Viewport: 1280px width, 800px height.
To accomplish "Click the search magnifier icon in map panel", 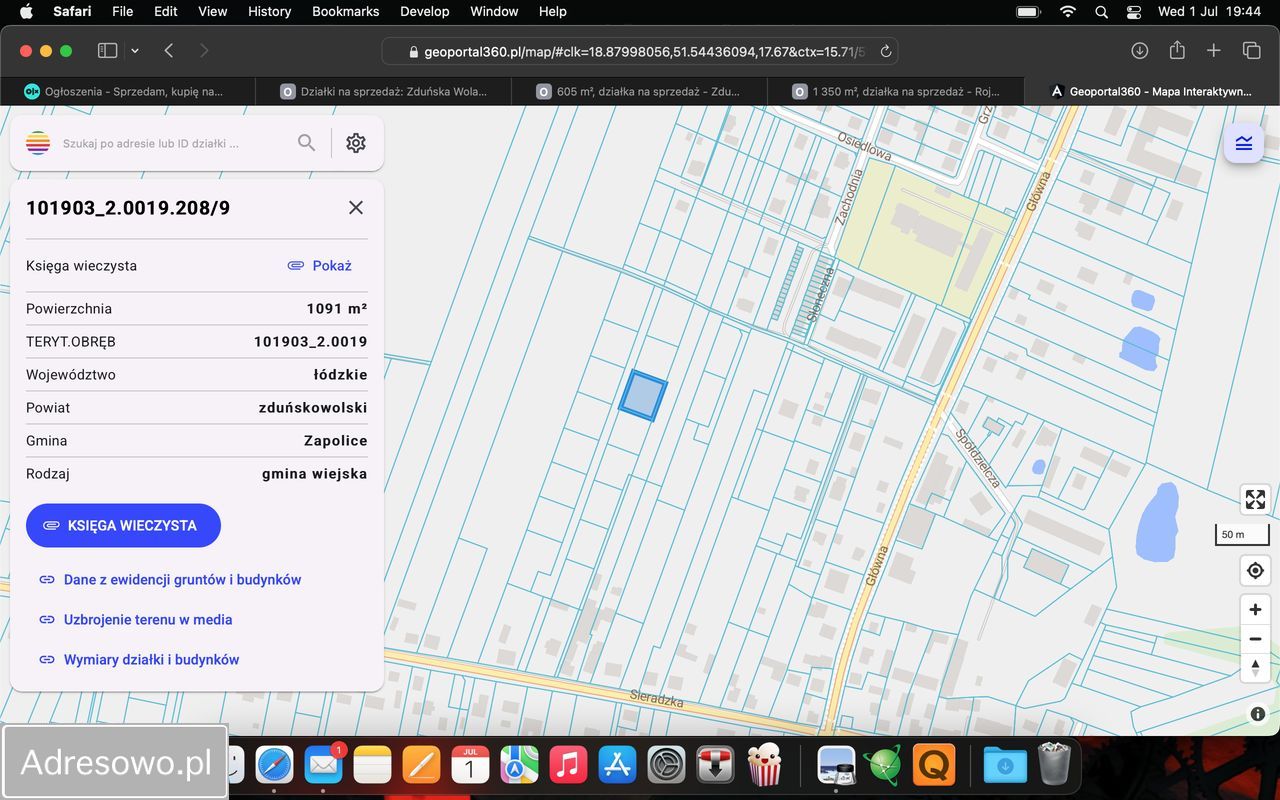I will (306, 143).
